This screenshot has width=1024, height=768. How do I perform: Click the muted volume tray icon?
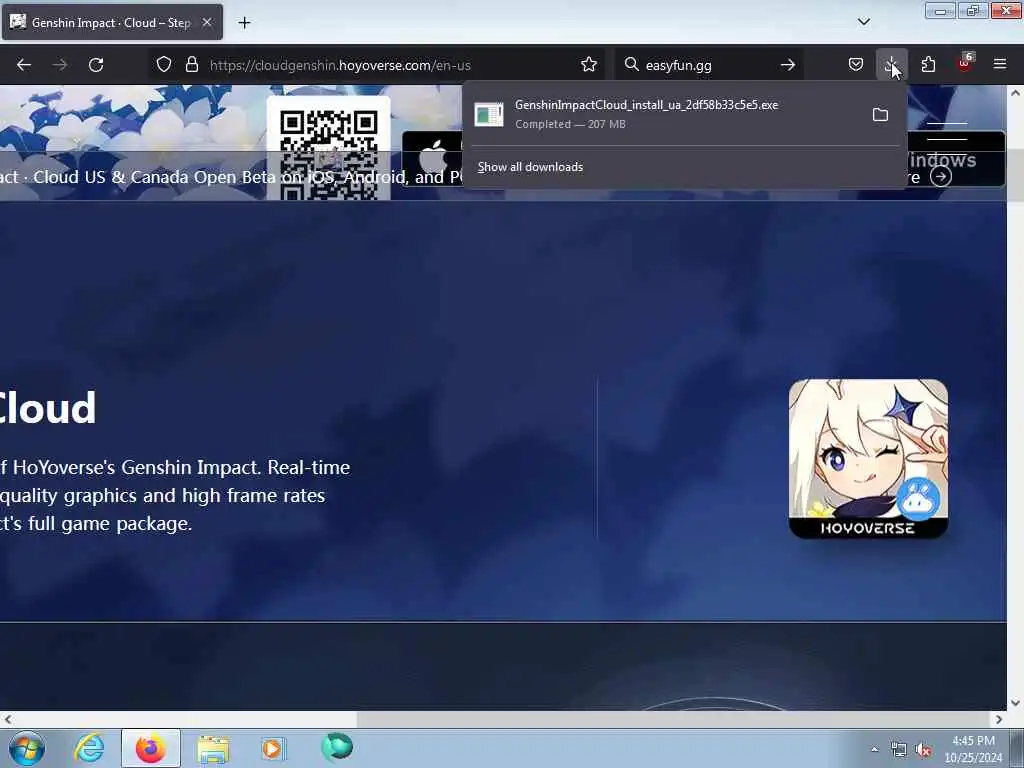point(923,750)
